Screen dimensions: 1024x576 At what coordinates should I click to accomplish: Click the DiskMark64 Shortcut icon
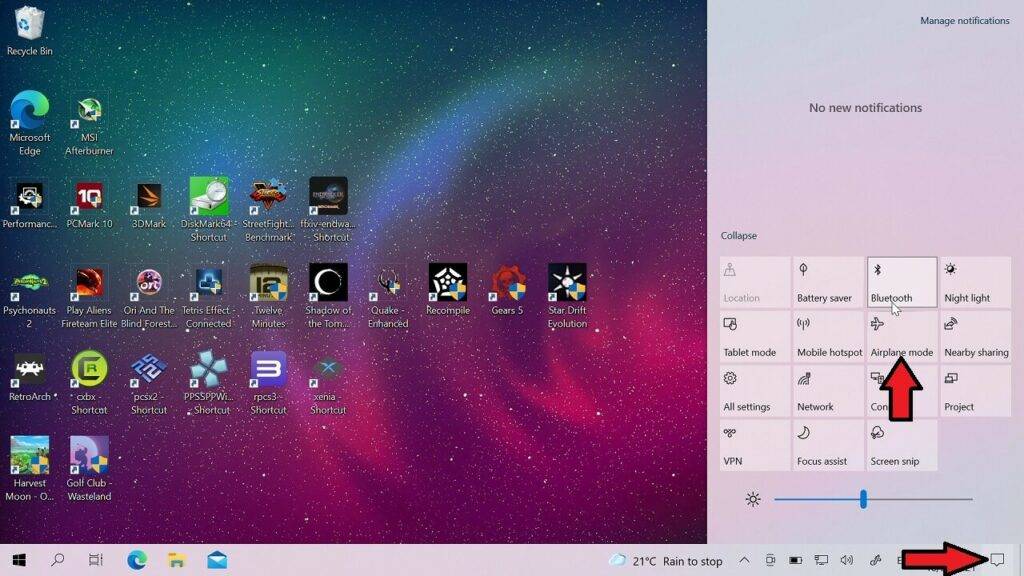[x=208, y=210]
